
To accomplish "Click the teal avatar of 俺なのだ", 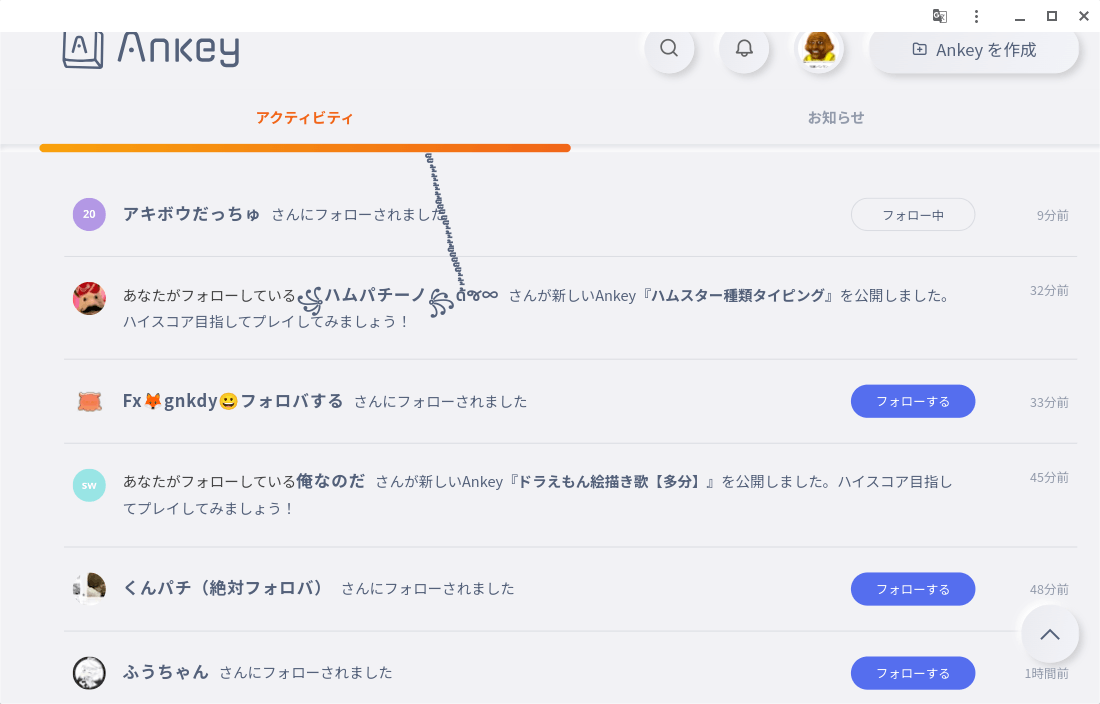I will tap(89, 485).
